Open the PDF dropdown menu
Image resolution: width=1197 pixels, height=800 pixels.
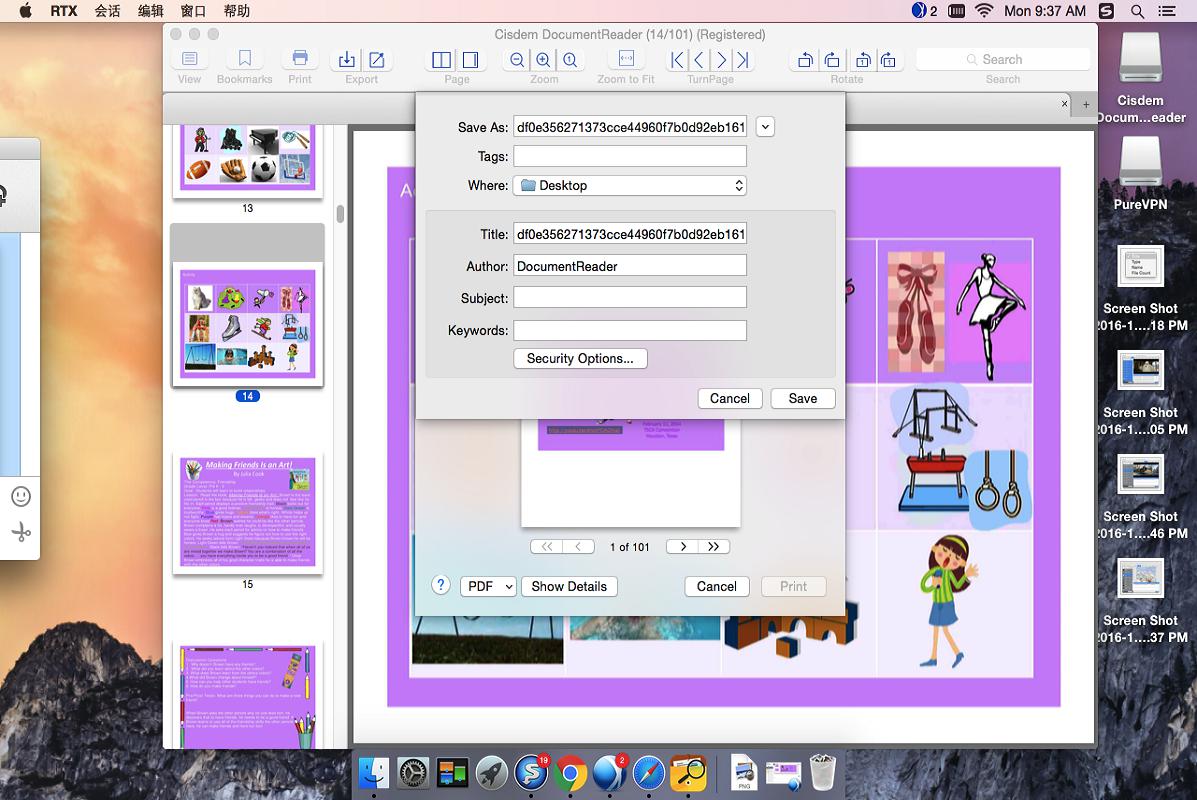[488, 586]
